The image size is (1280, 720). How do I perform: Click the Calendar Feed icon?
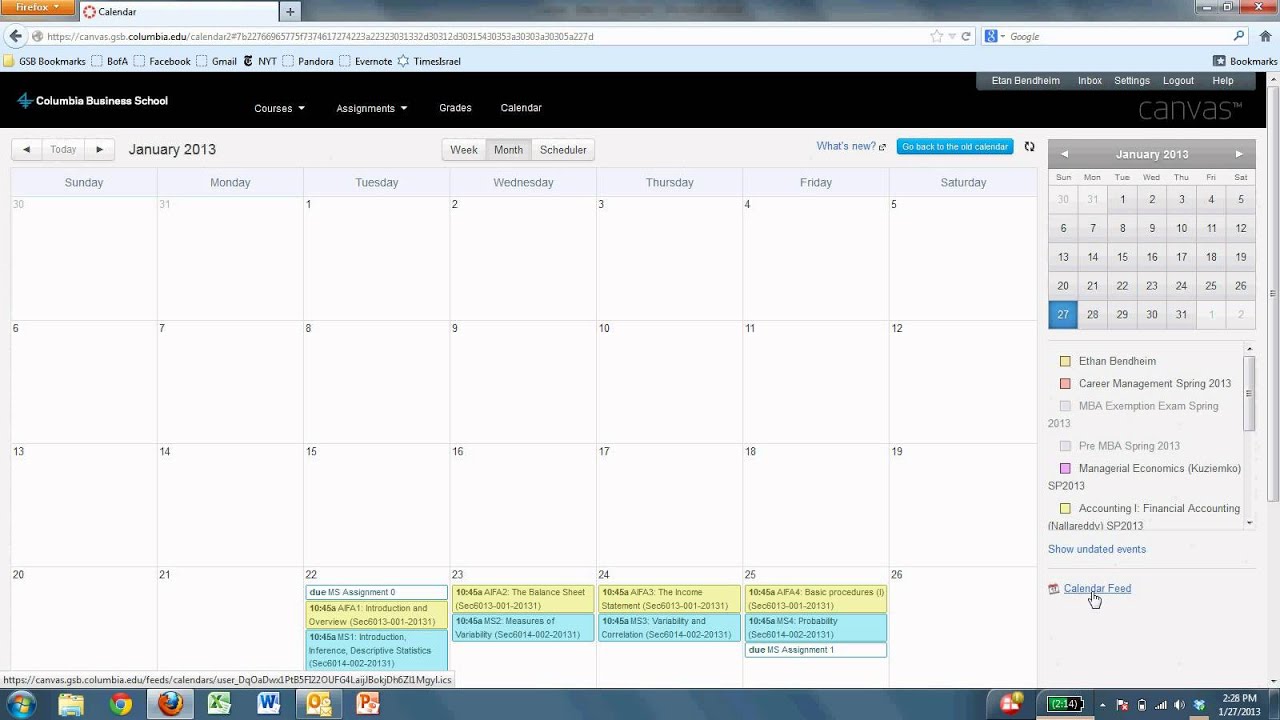click(1053, 589)
